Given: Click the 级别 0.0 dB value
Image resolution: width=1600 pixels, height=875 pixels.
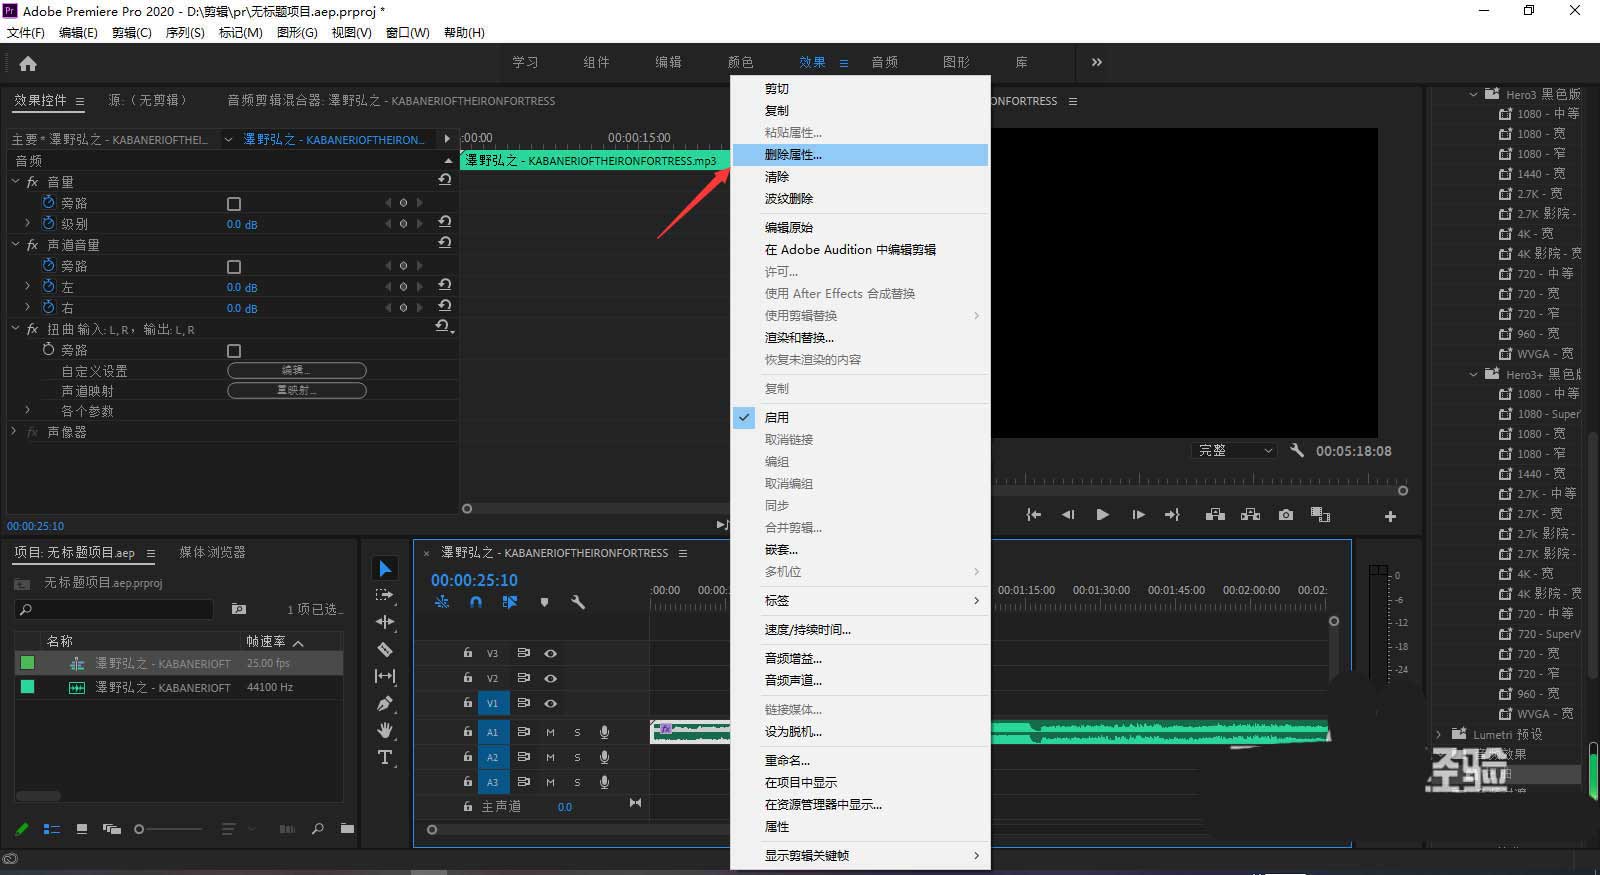Looking at the screenshot, I should (x=242, y=224).
